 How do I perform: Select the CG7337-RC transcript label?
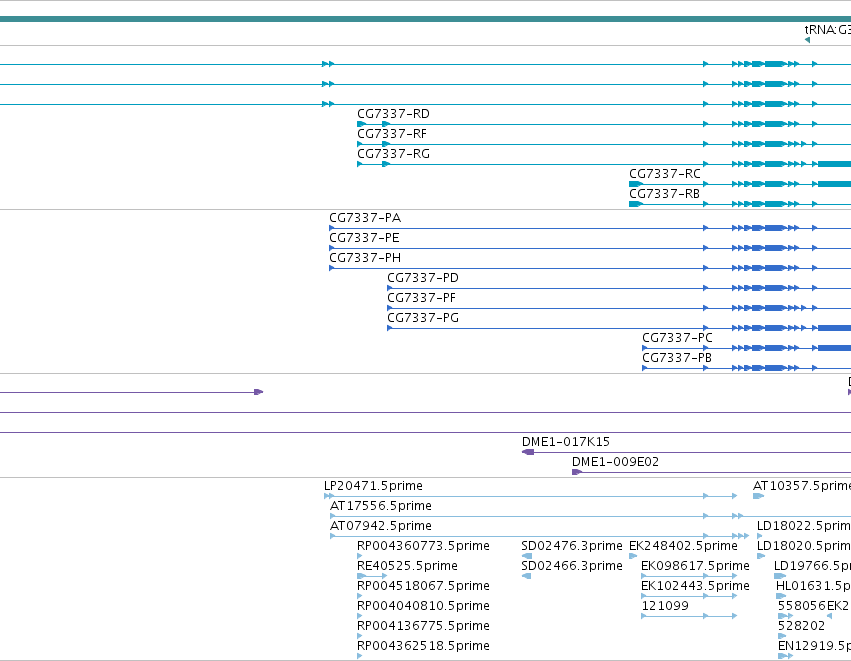point(664,174)
